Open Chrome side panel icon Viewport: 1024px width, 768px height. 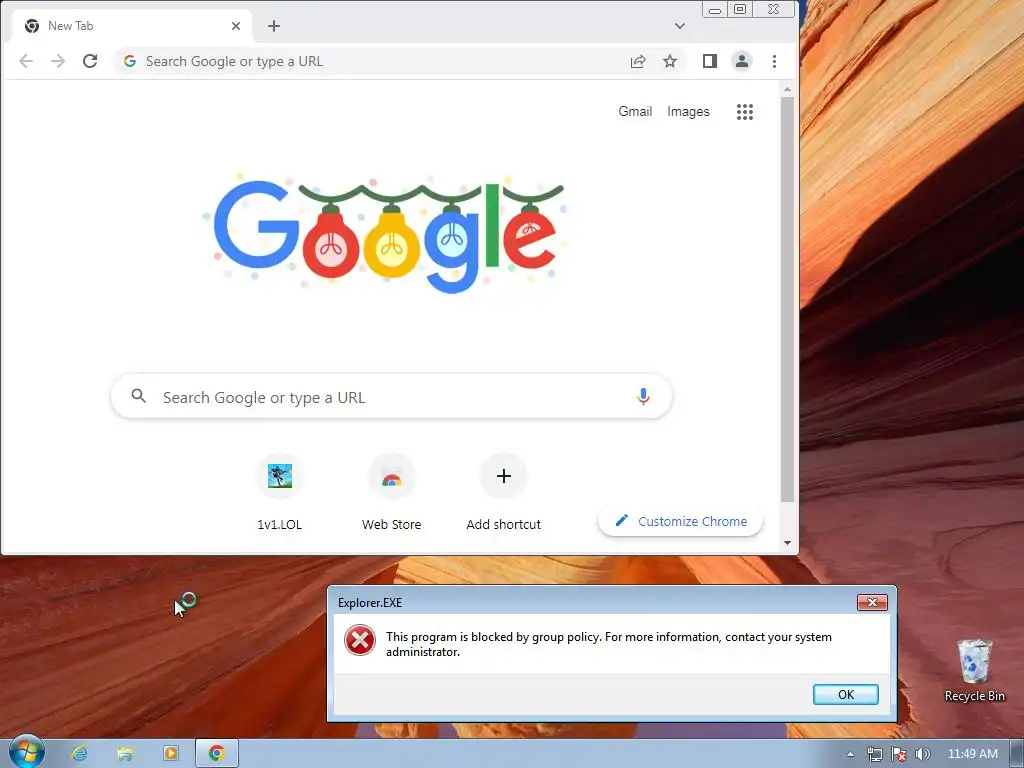pyautogui.click(x=710, y=61)
